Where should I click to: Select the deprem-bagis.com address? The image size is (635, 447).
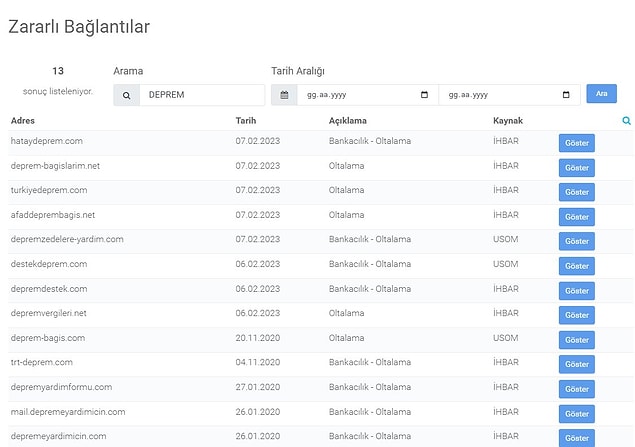coord(48,338)
